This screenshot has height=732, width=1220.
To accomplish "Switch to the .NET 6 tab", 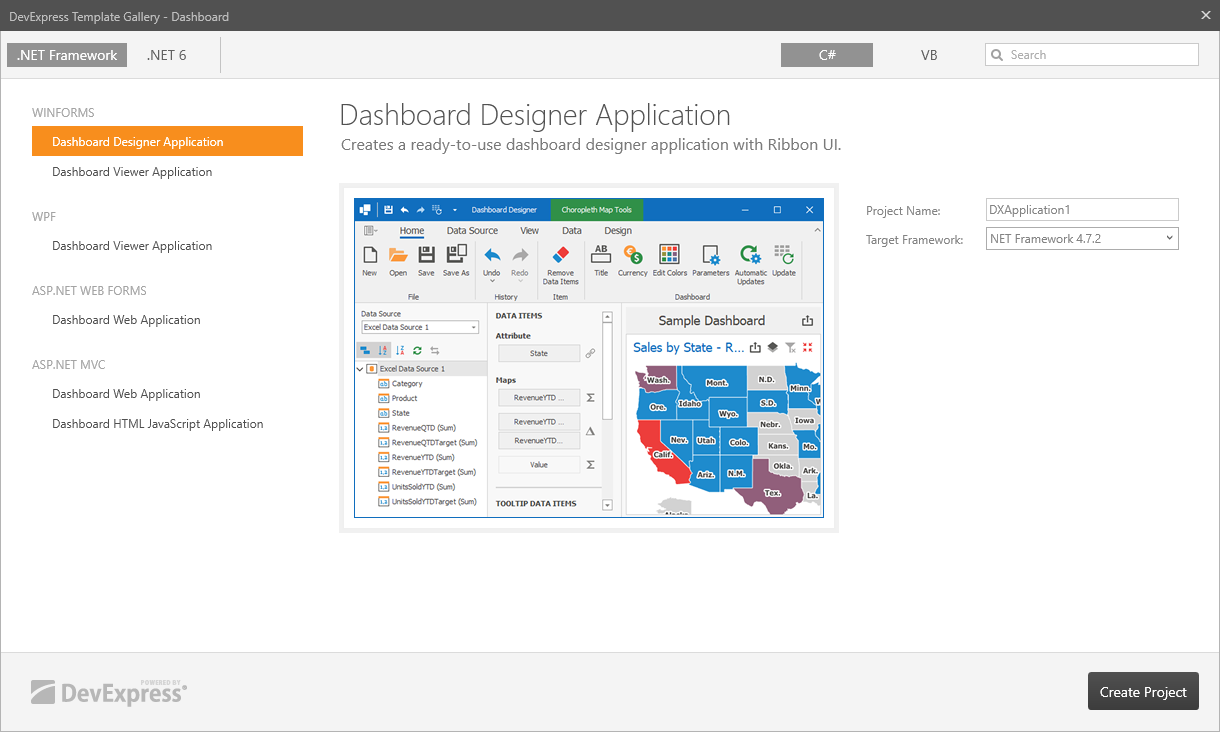I will 166,55.
